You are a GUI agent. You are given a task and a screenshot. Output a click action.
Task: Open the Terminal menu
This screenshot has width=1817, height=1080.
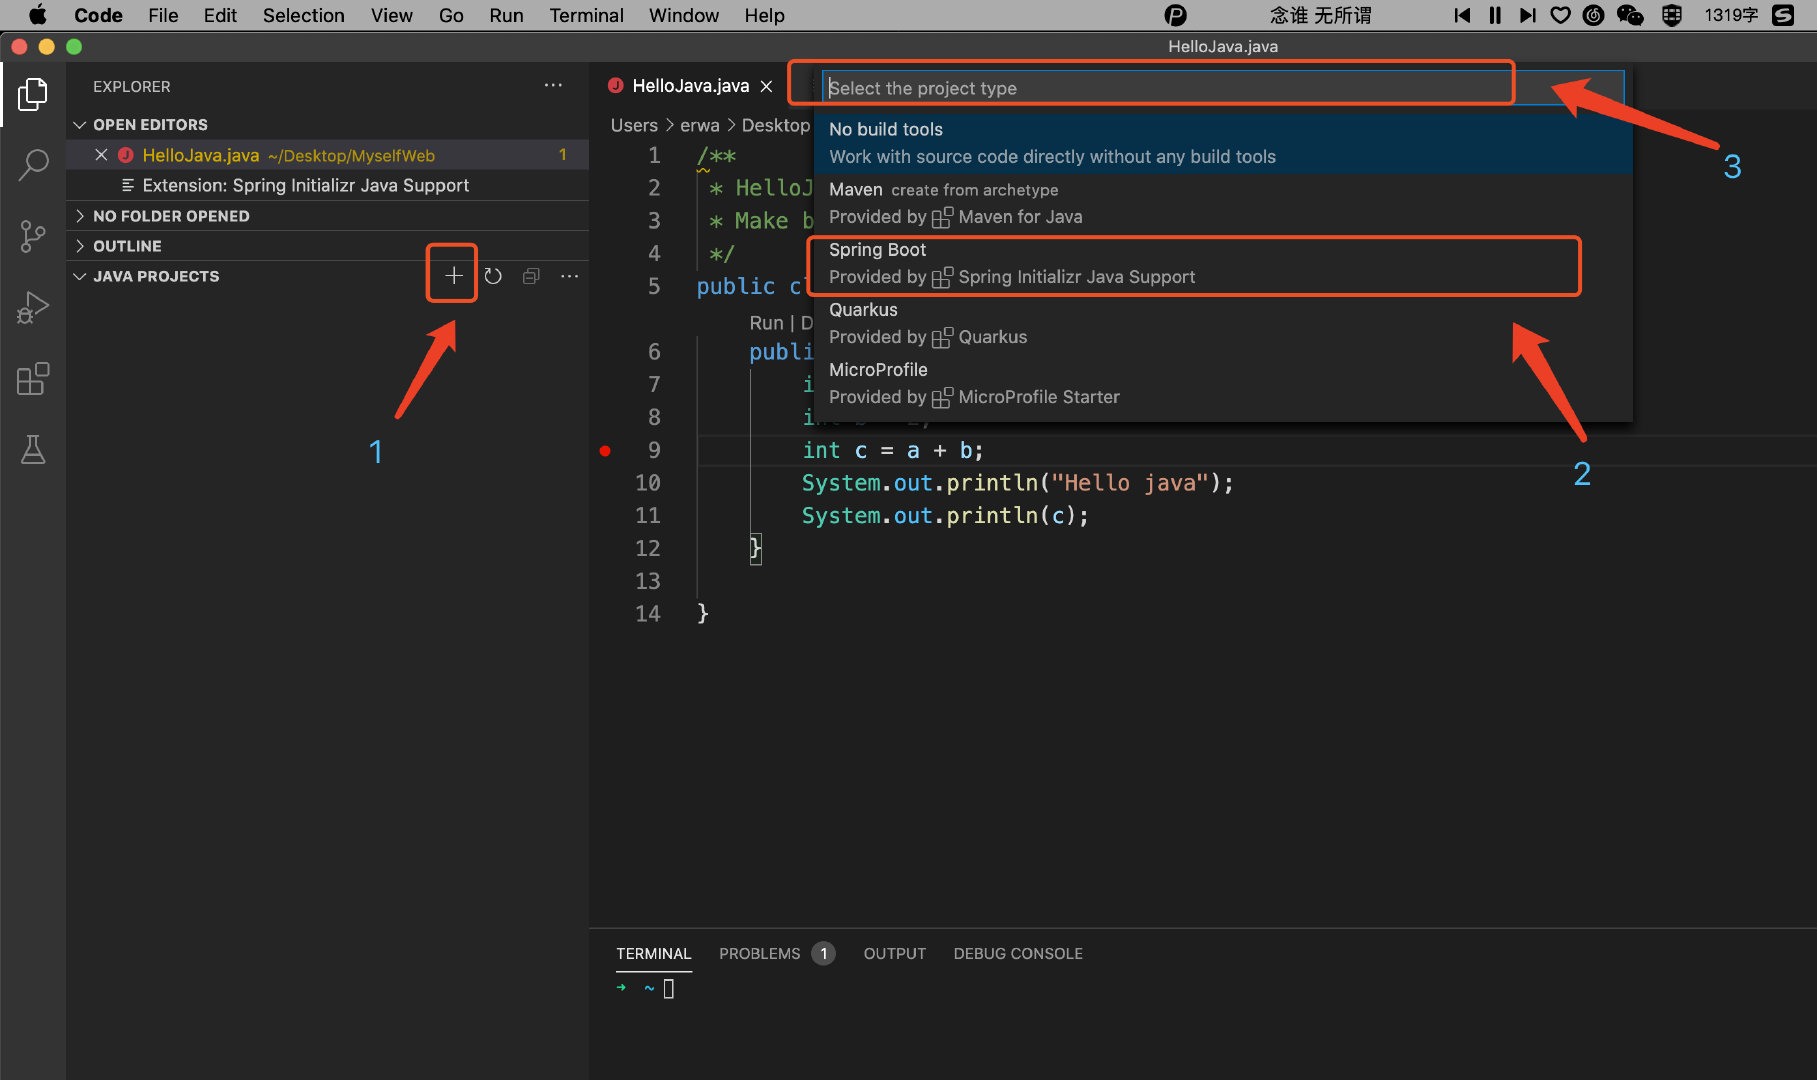[x=586, y=15]
